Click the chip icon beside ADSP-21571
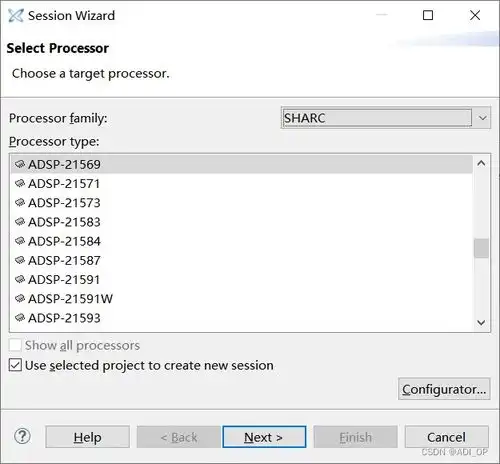 pos(20,183)
